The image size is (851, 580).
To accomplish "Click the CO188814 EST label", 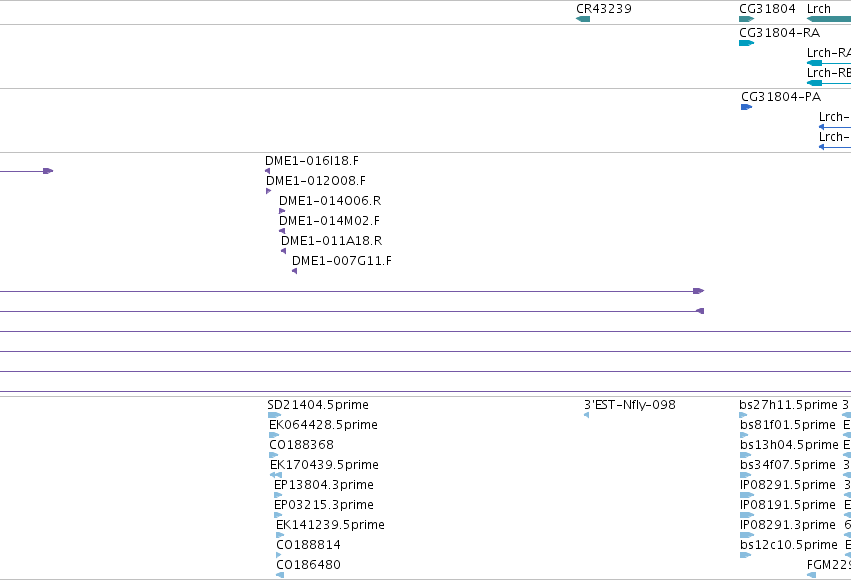I will click(308, 545).
